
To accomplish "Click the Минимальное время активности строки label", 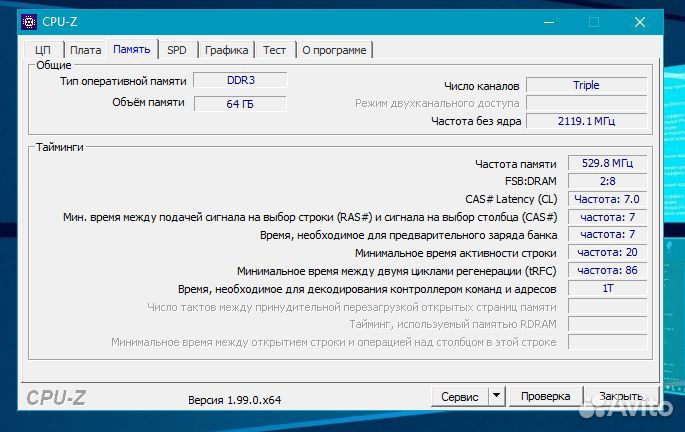I will (x=456, y=253).
